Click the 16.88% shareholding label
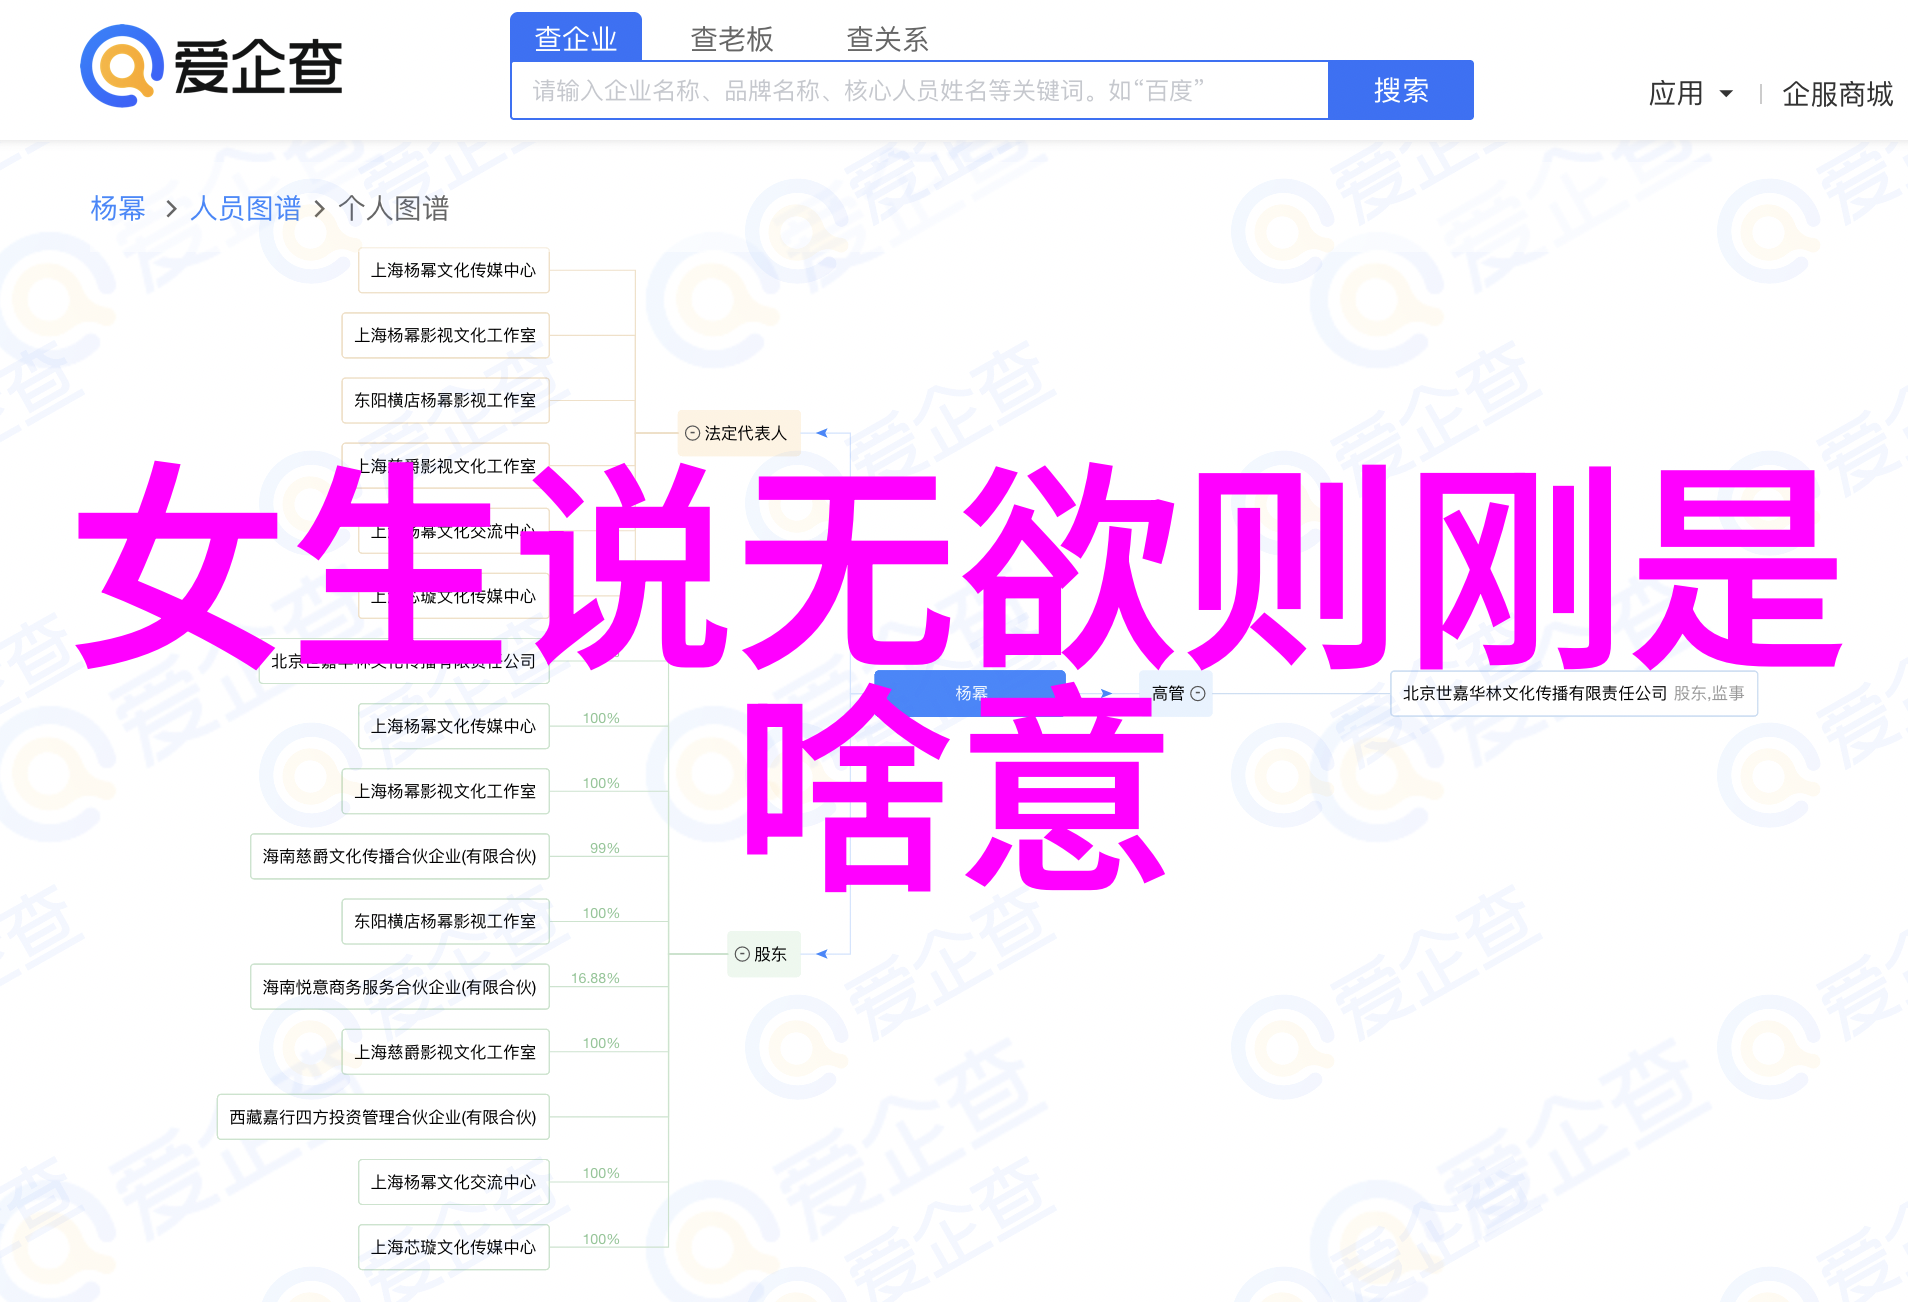Screen dimensions: 1908x1302 (x=596, y=978)
